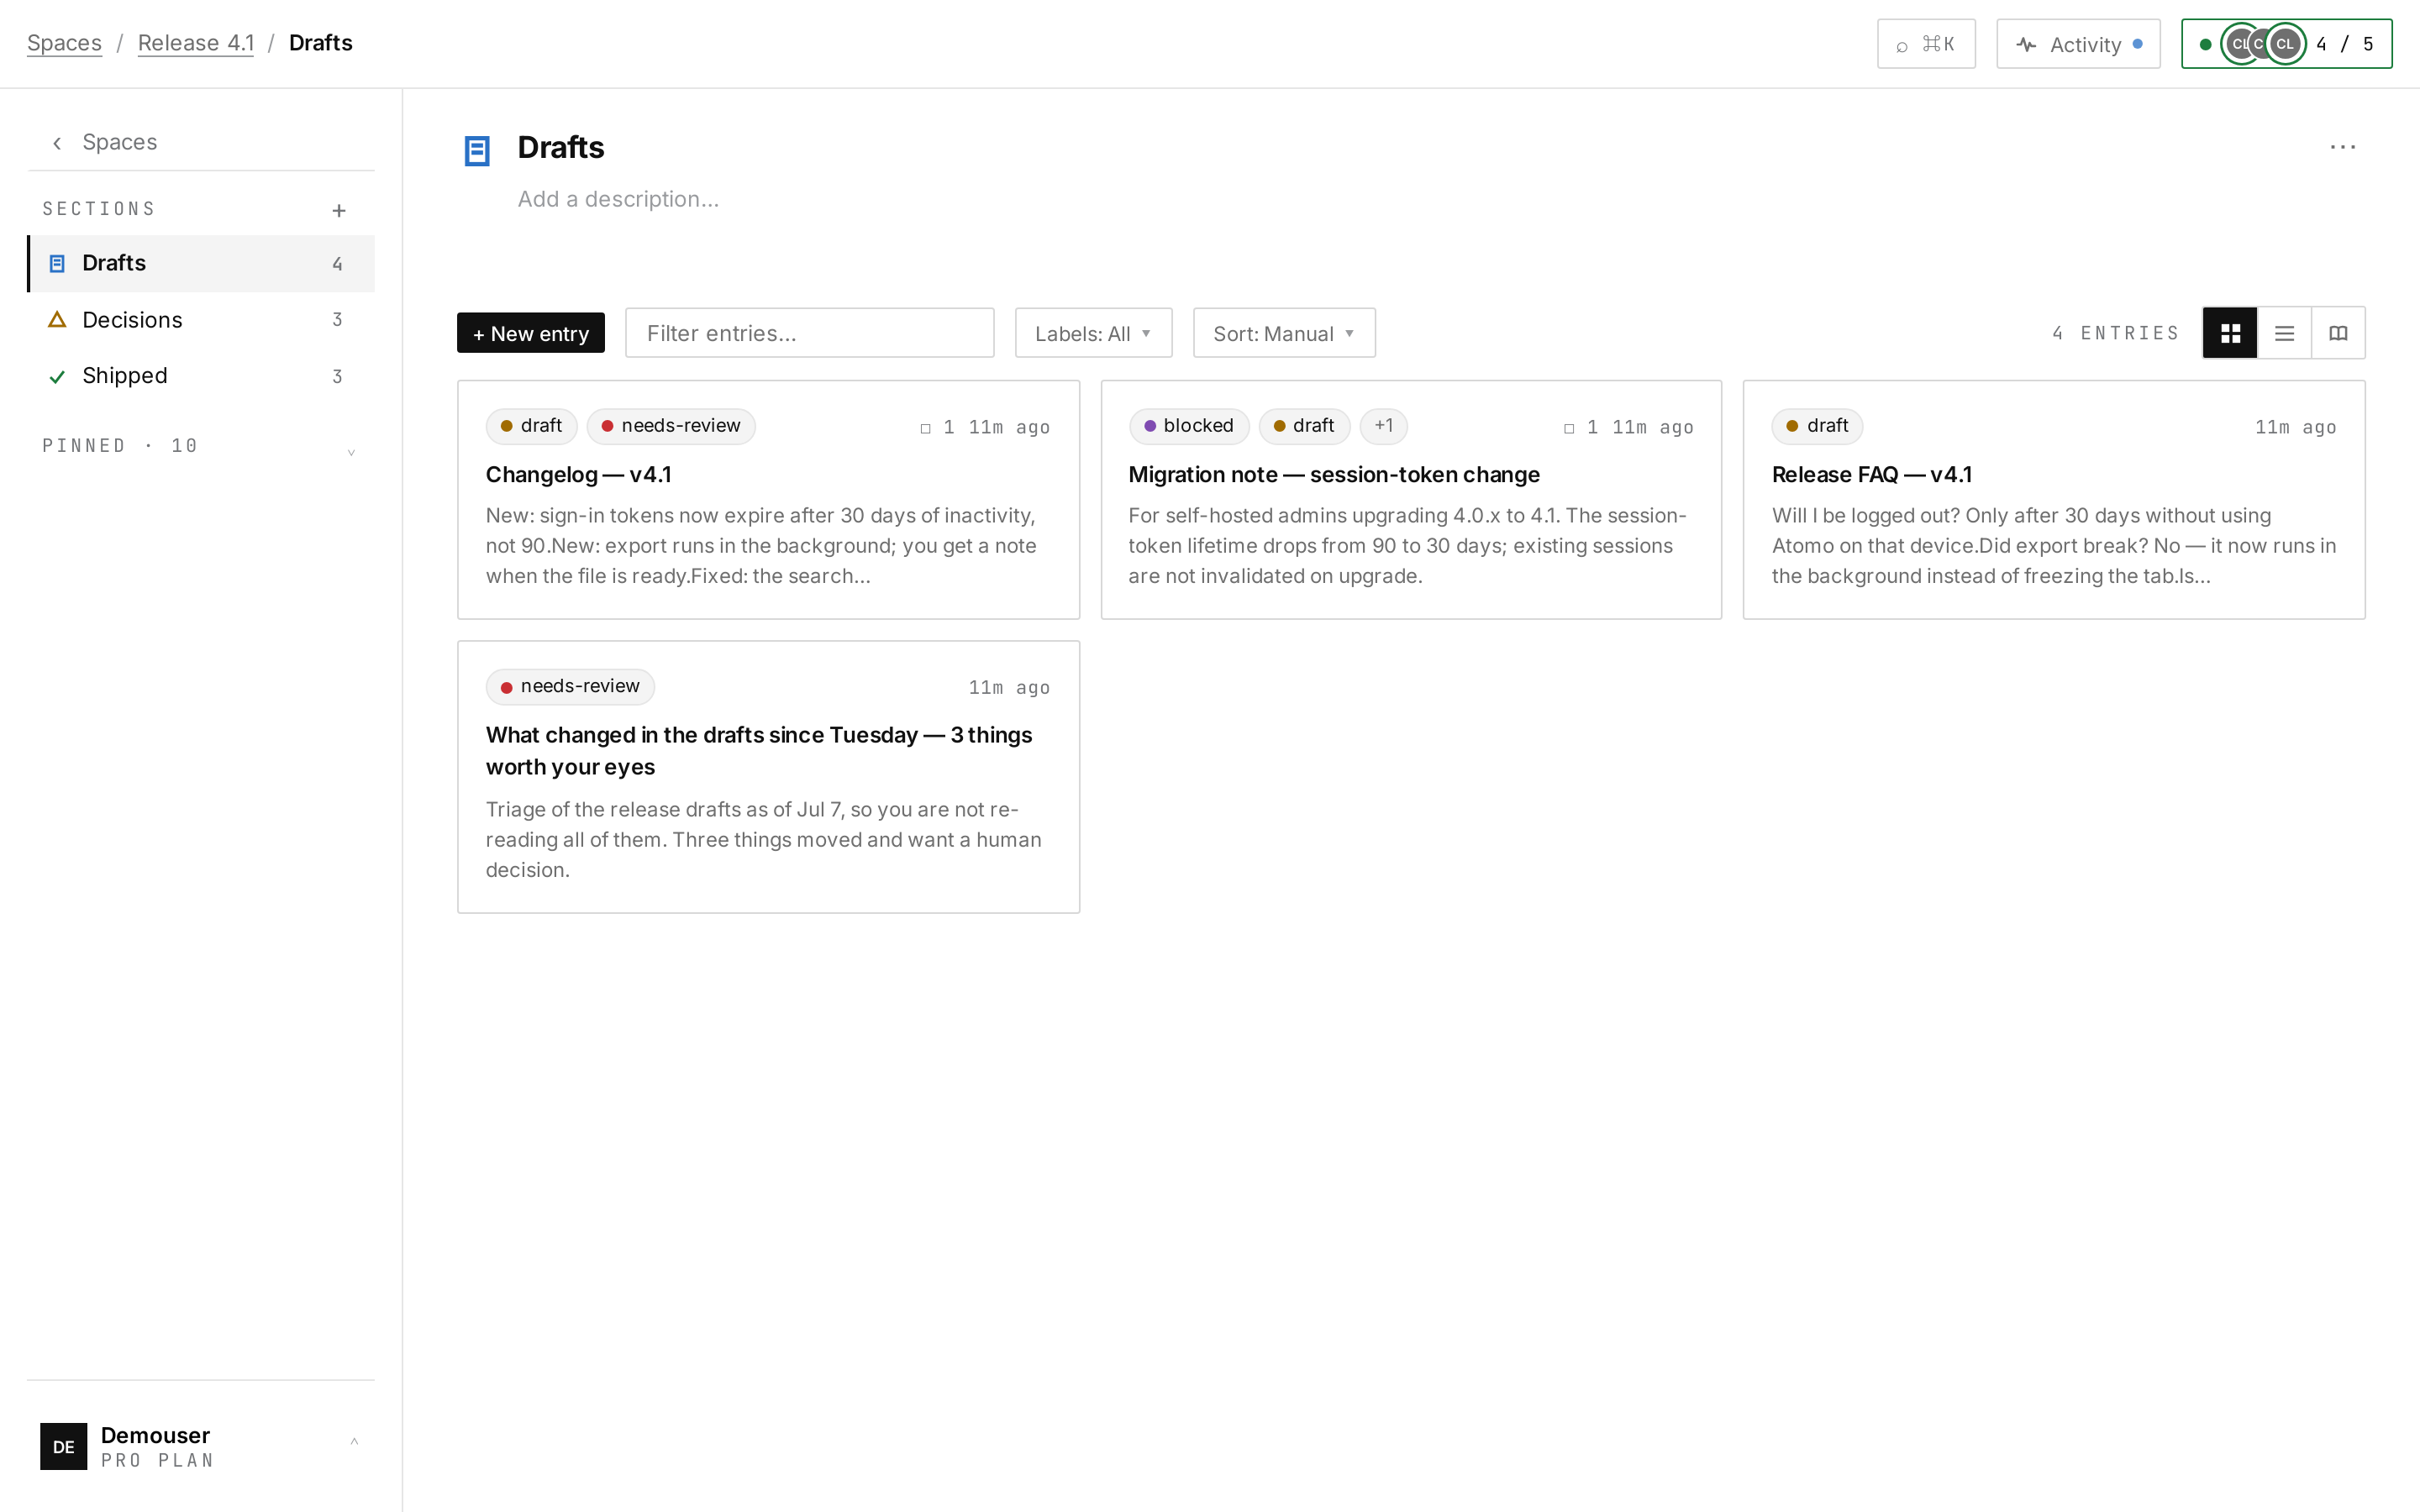
Task: Click the Sections header label
Action: coord(99,209)
